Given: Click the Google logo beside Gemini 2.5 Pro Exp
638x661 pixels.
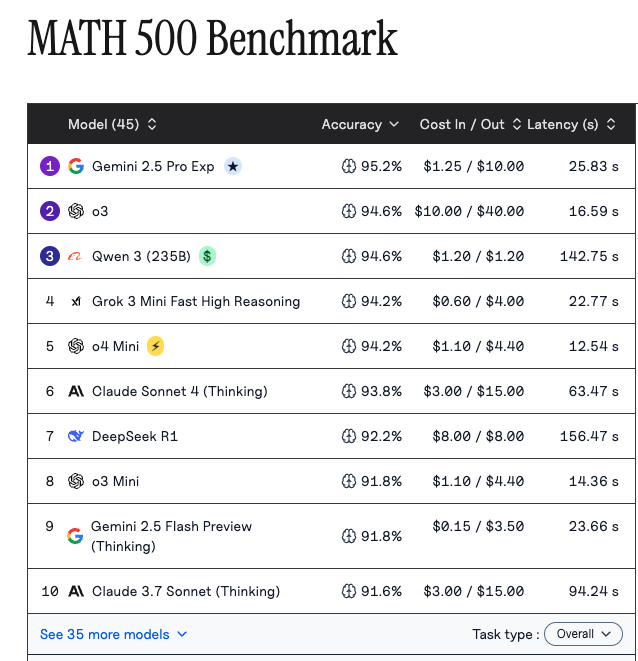Looking at the screenshot, I should [76, 166].
